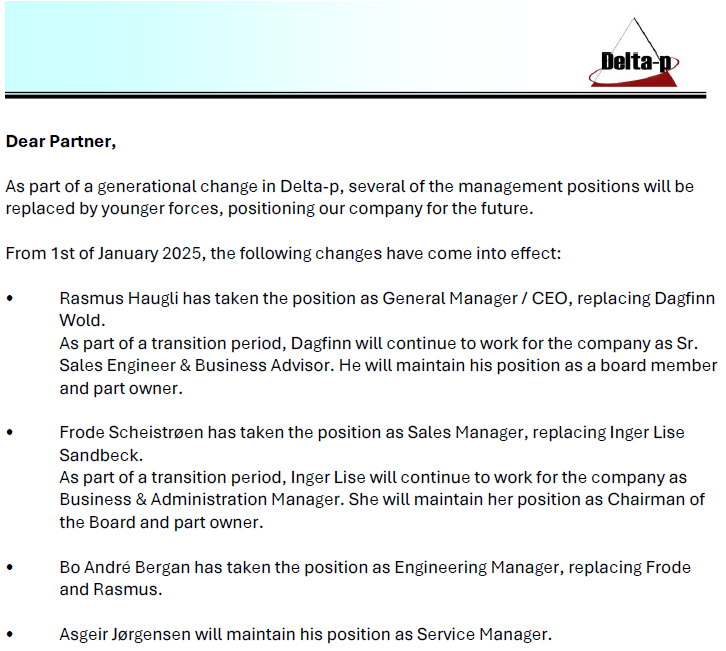Screen dimensions: 726x651
Task: Click the text "General Manager / CEO"
Action: pos(475,299)
